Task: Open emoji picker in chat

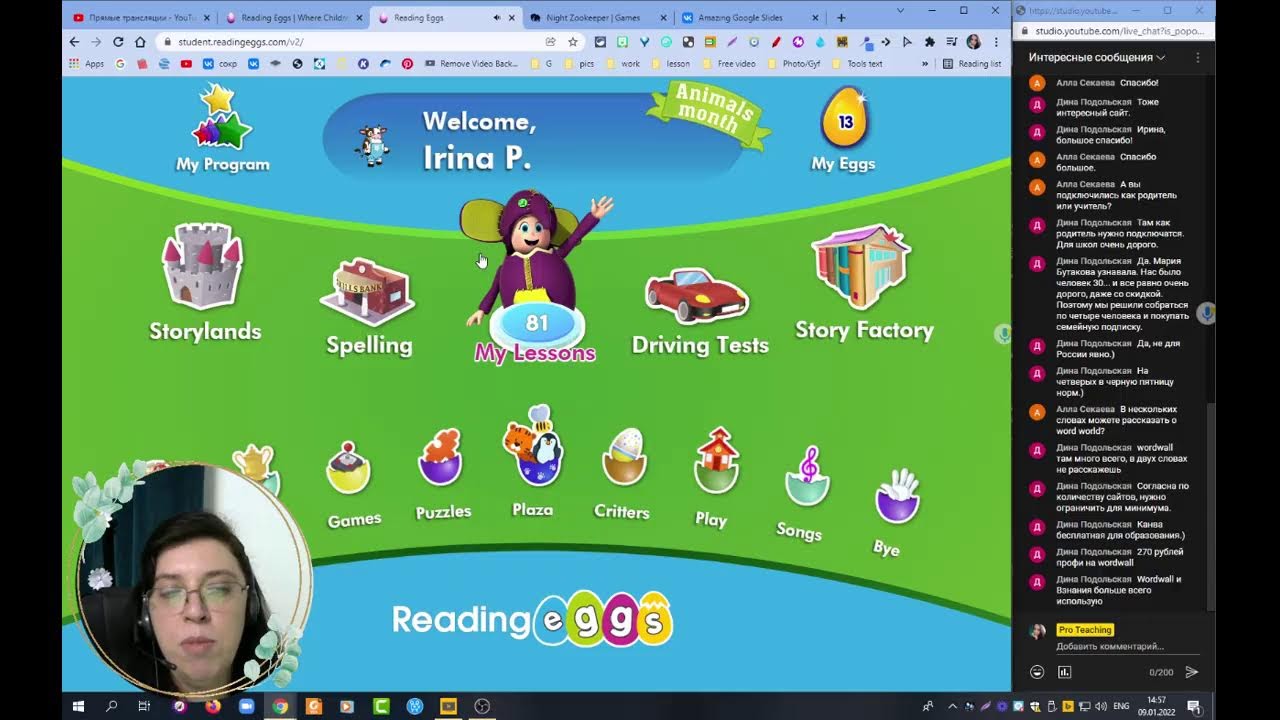Action: [x=1037, y=672]
